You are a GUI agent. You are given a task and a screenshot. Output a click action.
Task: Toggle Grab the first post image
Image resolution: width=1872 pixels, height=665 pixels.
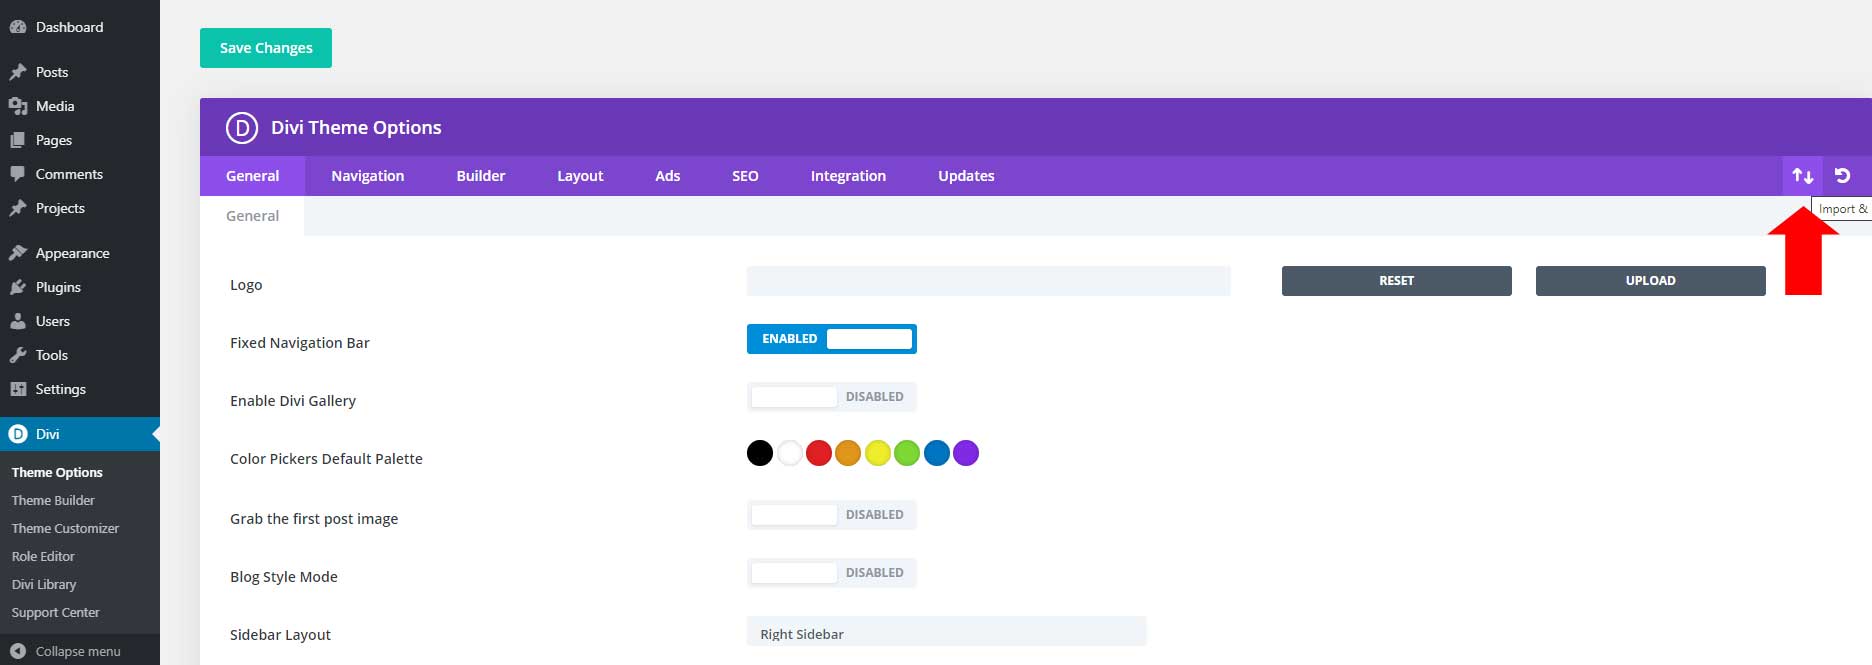click(x=832, y=515)
